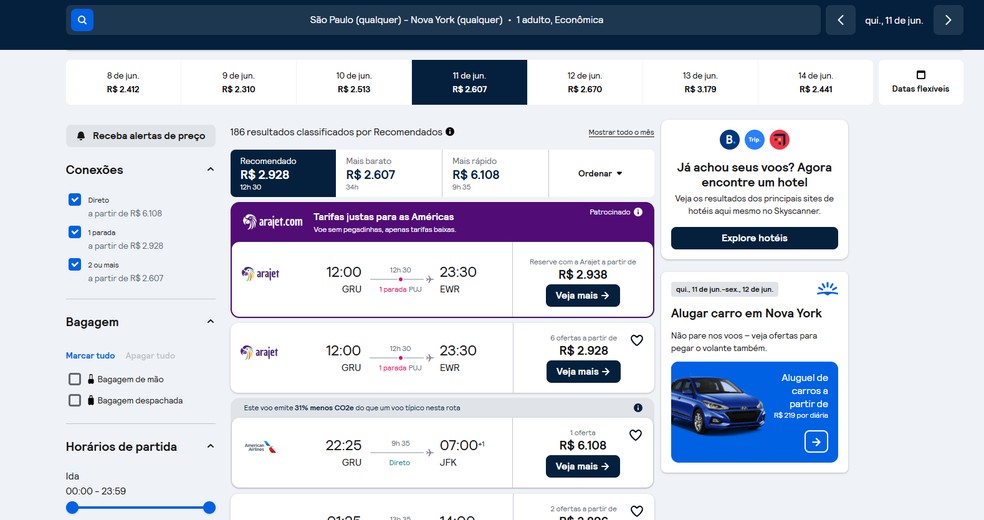
Task: Click the blue search magnifier icon
Action: coord(82,20)
